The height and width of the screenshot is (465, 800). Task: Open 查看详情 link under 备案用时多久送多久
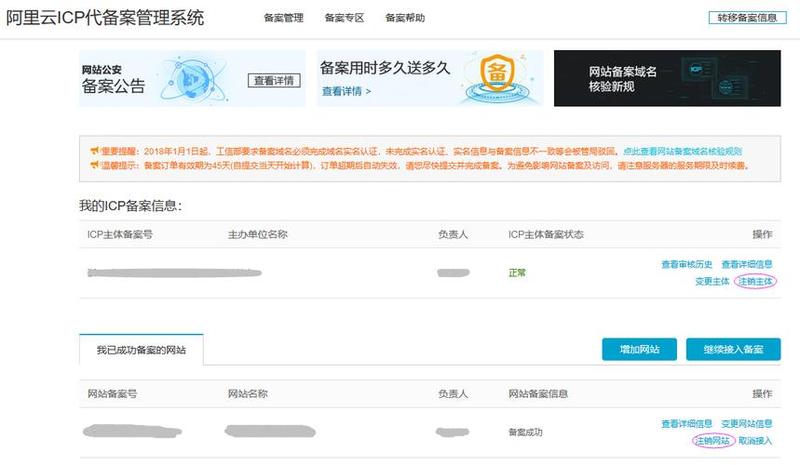tap(346, 91)
